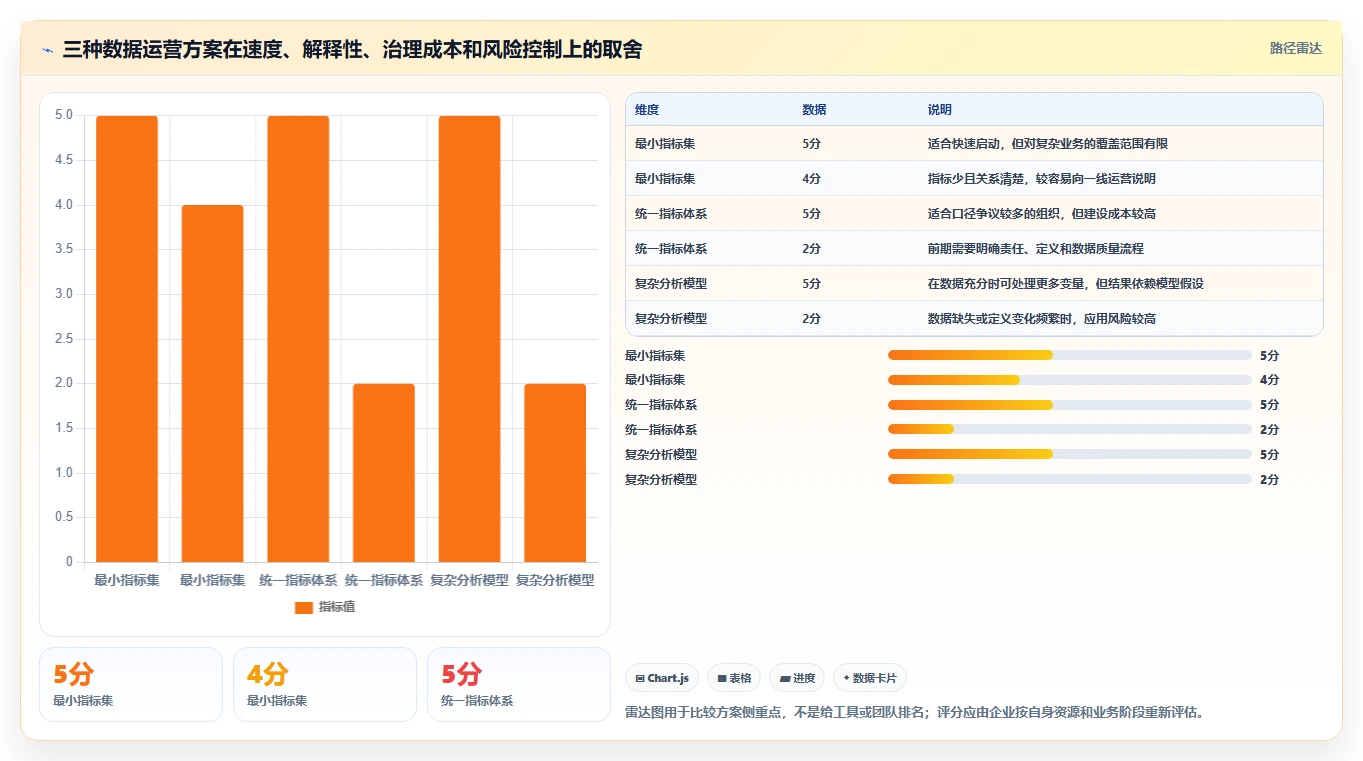Click the 复杂分析模型 progress bar showing 2分
1363x761 pixels.
(1070, 479)
